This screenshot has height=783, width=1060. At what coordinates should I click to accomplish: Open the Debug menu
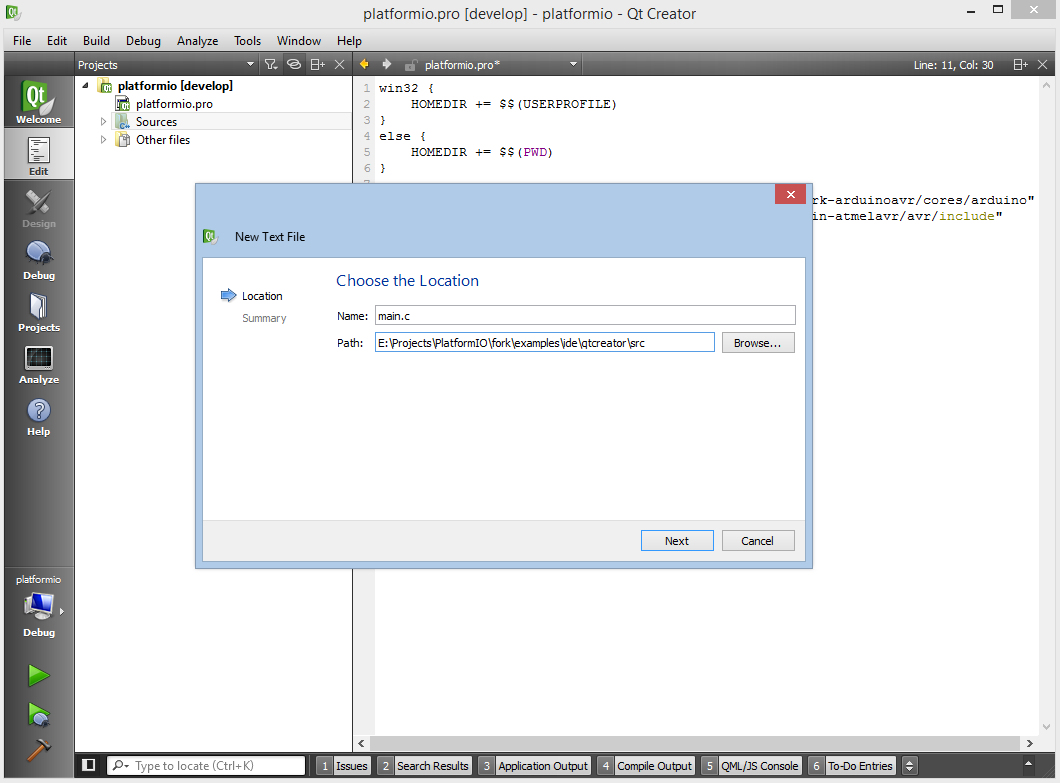(143, 41)
